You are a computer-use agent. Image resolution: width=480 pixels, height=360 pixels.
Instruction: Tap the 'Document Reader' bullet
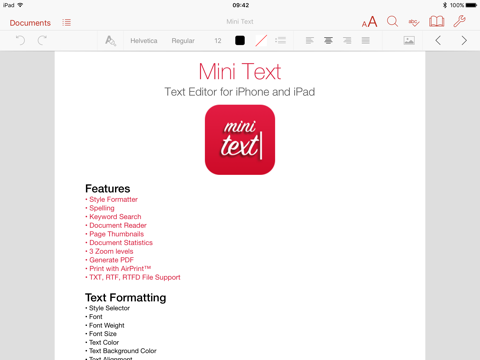click(x=116, y=225)
